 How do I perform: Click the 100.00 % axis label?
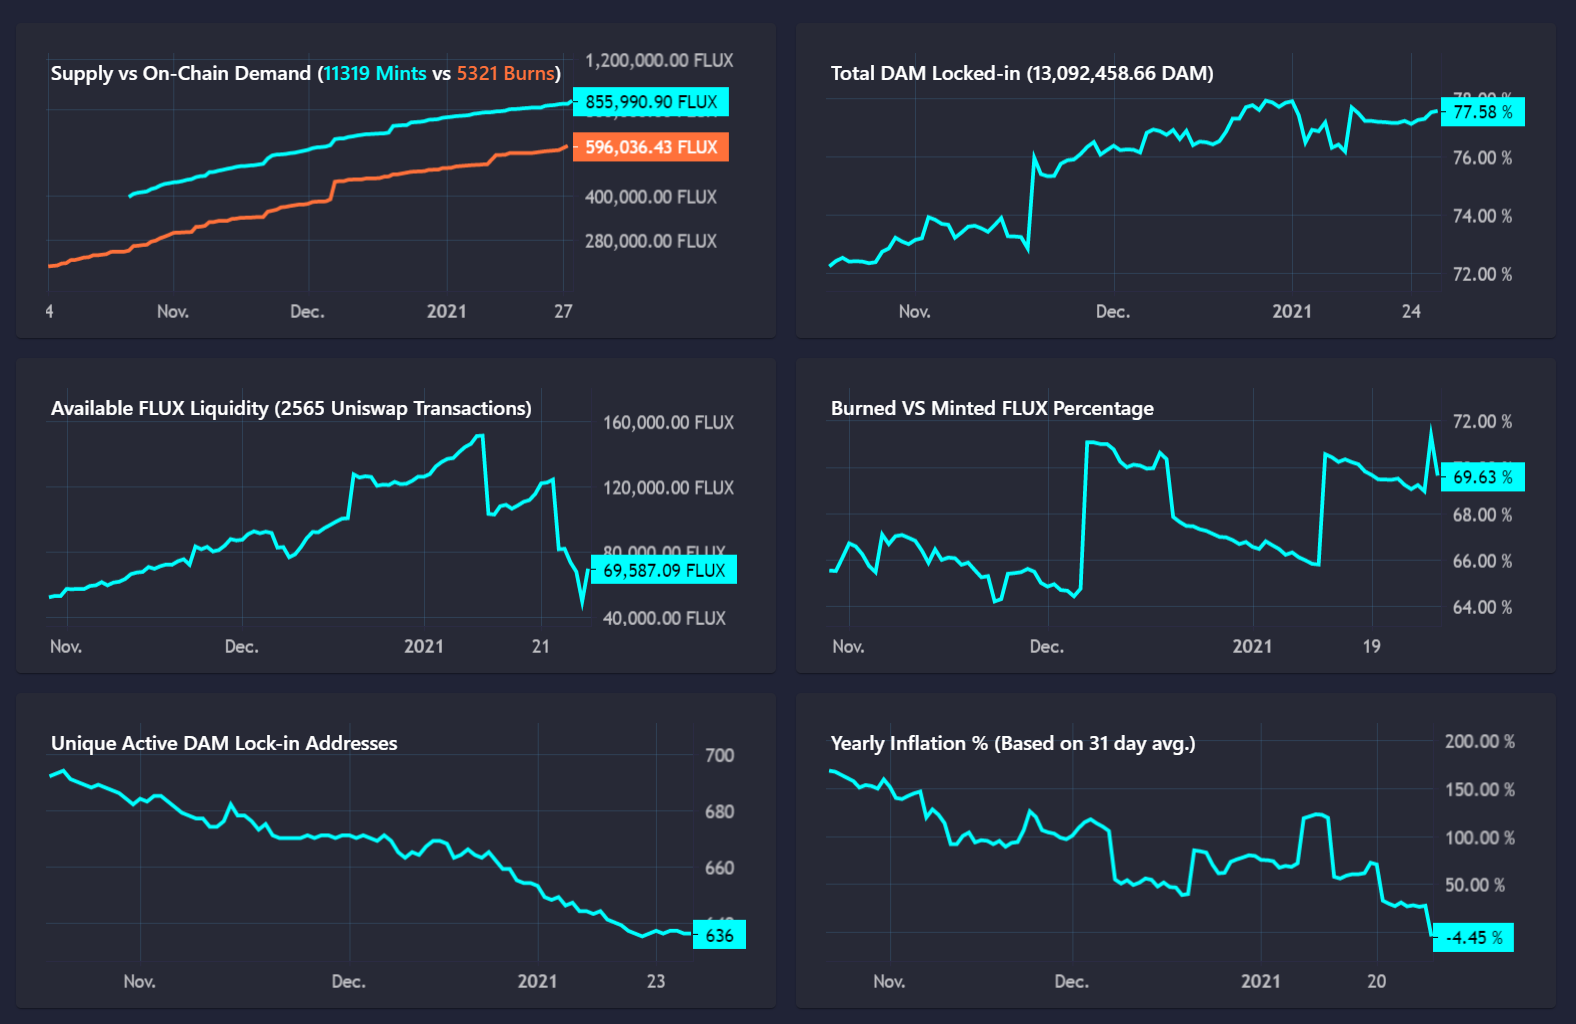pyautogui.click(x=1480, y=837)
